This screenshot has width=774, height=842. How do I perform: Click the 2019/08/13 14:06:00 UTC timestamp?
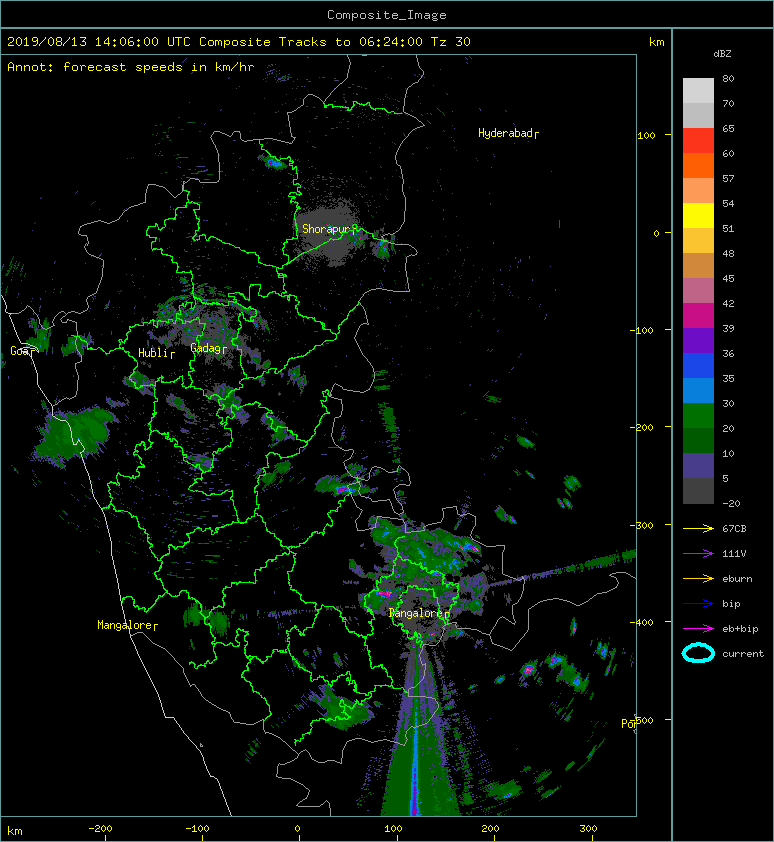99,42
